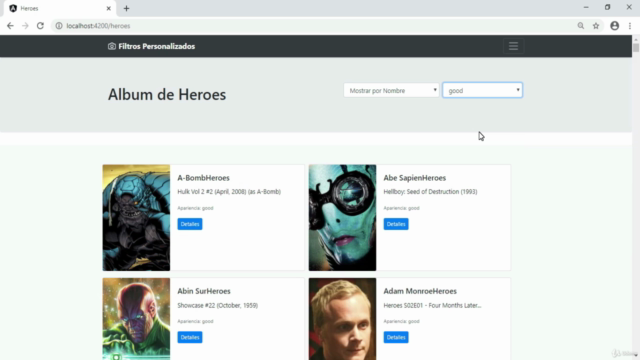Click the zoom magnifier icon in address bar
The image size is (640, 360).
581,26
